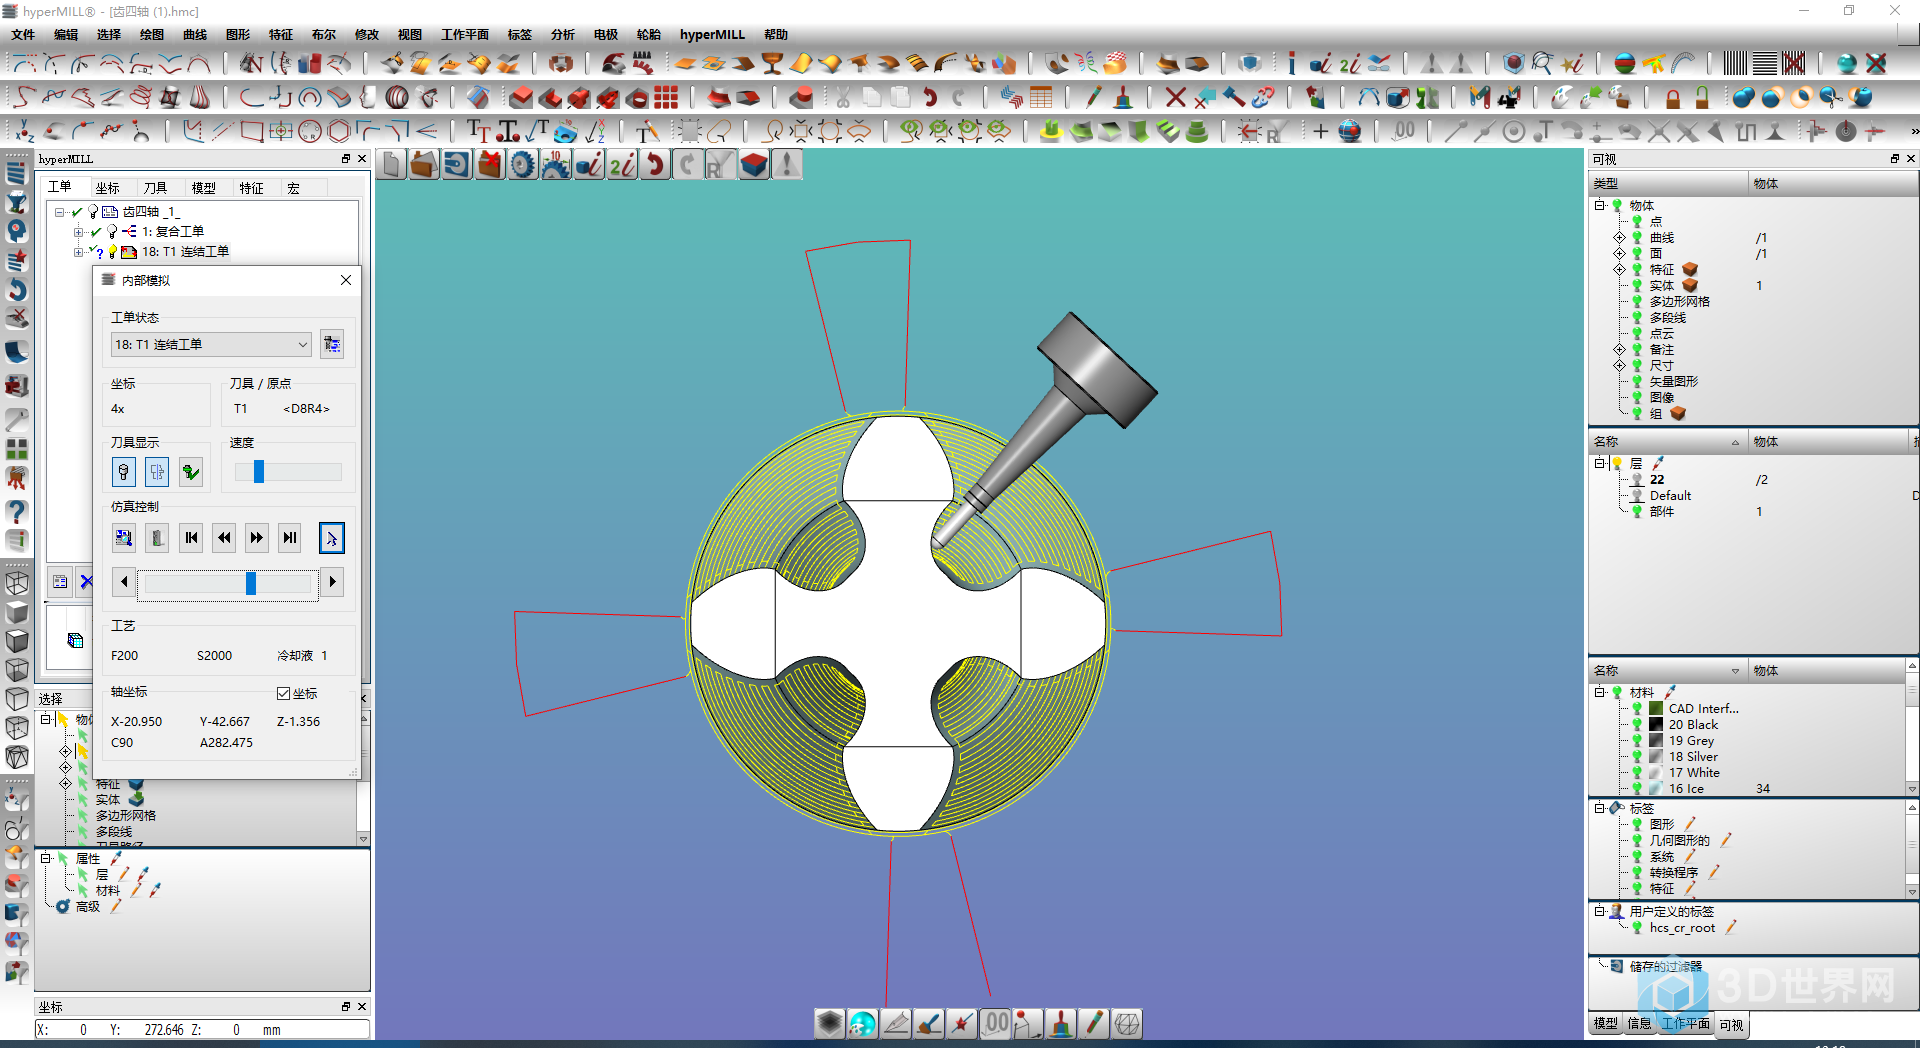Click the solid grey cube shading icon in sidebar
Viewport: 1920px width, 1048px height.
coord(17,612)
